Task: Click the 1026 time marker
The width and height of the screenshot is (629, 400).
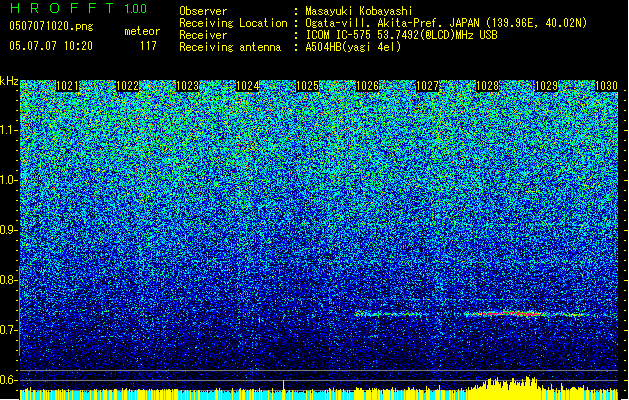Action: 367,86
